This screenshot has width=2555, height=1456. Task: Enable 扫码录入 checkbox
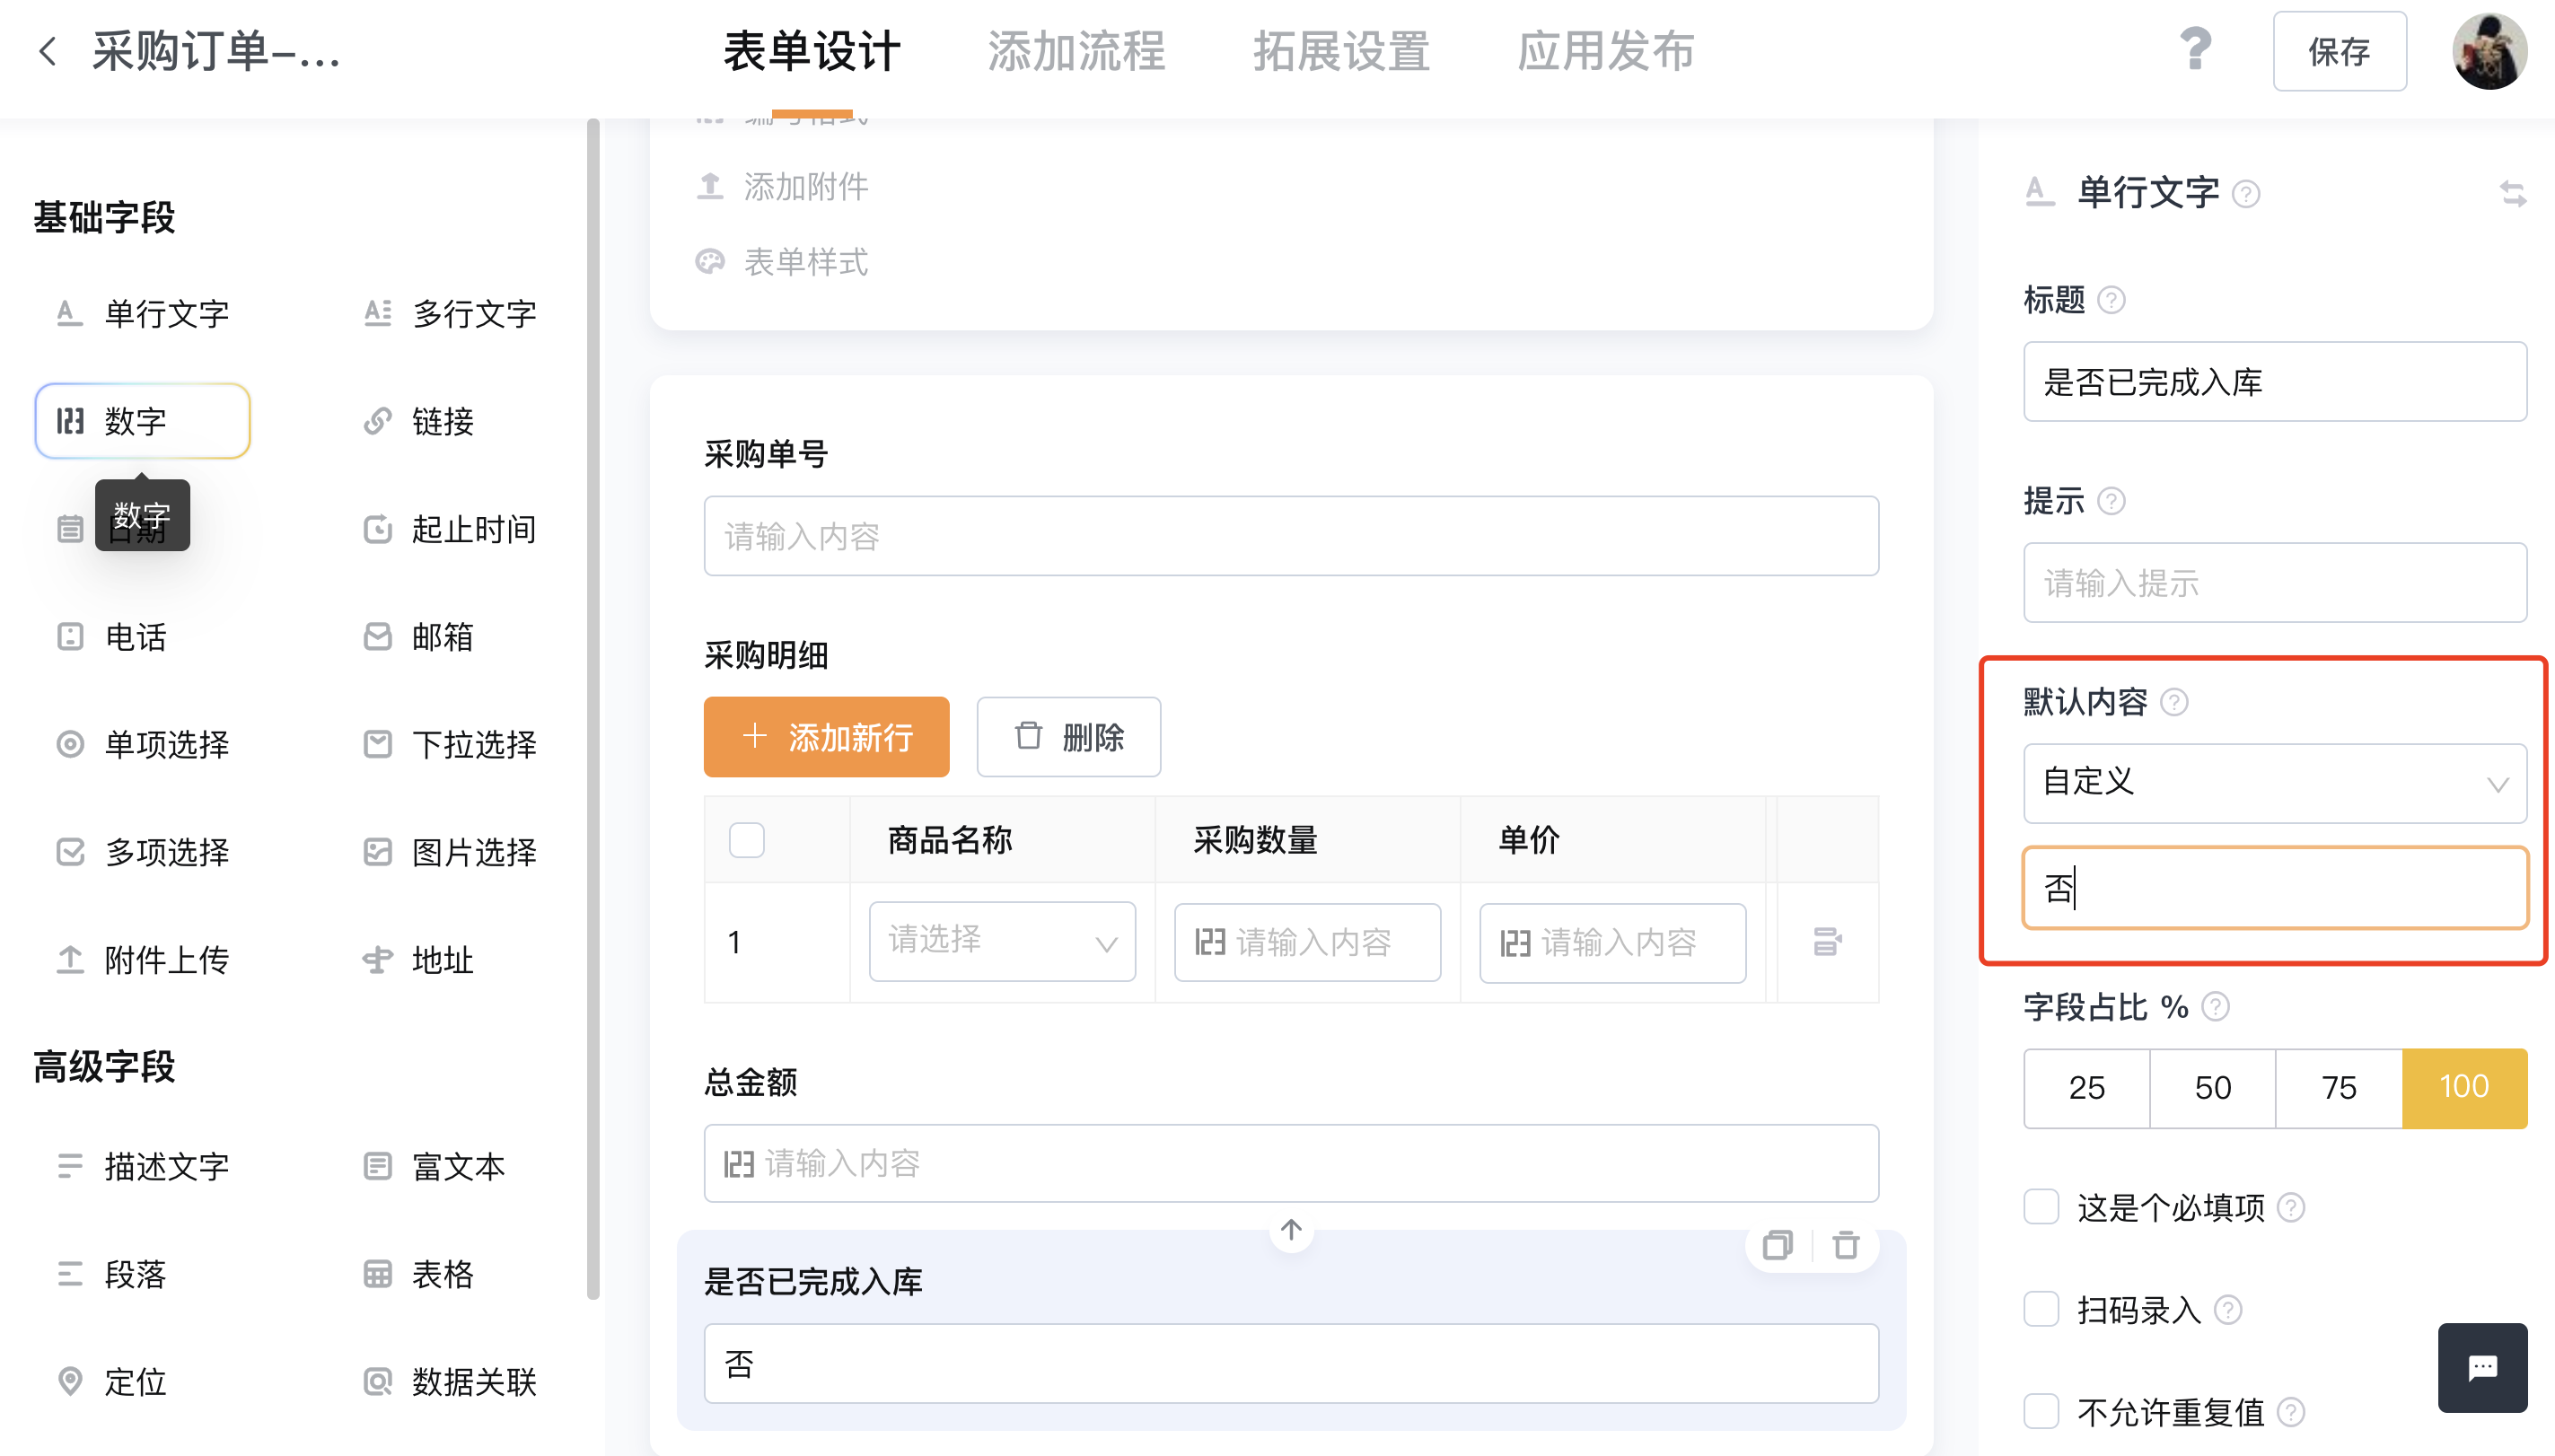pos(2041,1309)
